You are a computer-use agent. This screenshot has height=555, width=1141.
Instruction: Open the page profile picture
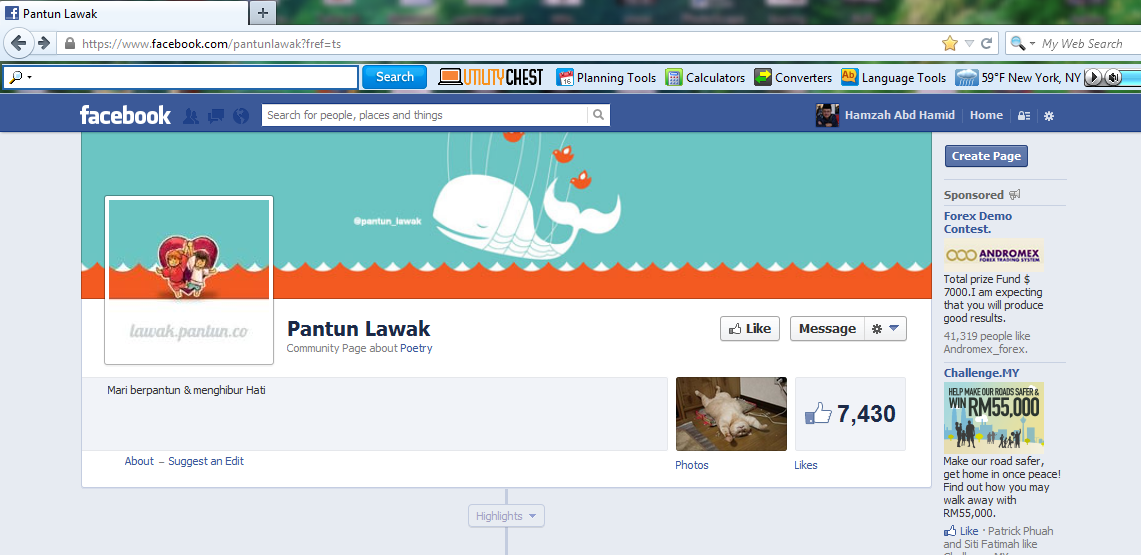tap(189, 280)
